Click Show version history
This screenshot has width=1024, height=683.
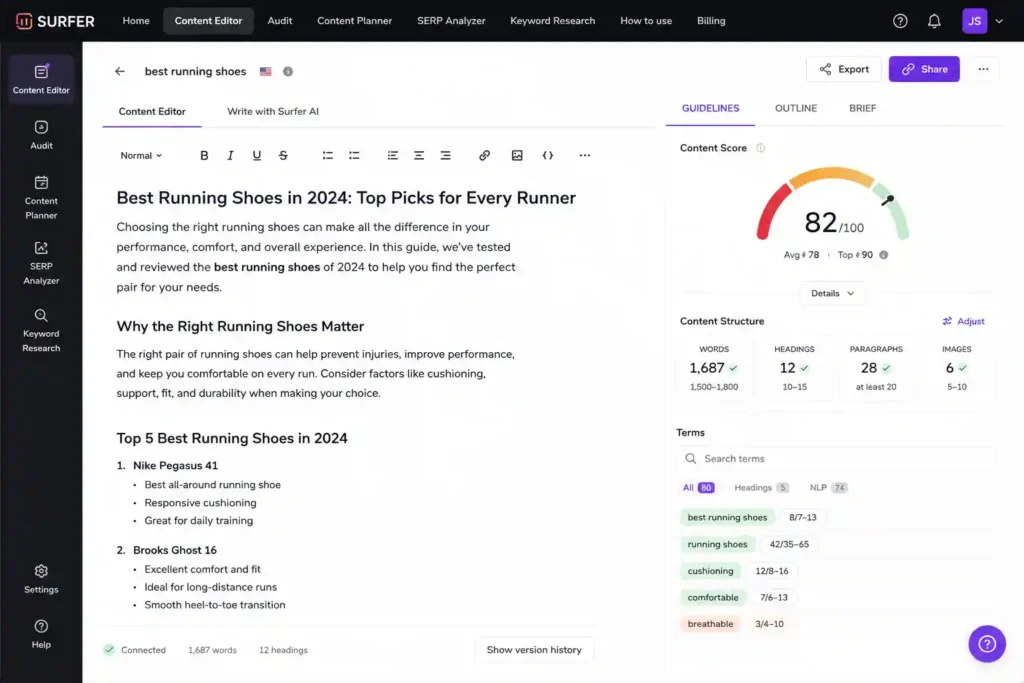534,650
